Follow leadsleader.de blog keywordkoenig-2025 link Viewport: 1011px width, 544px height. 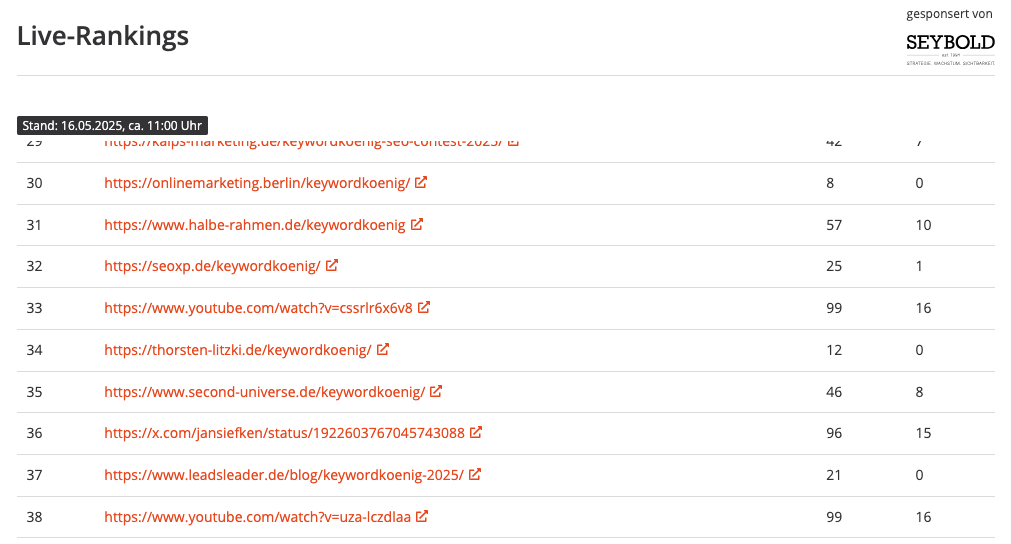[284, 475]
